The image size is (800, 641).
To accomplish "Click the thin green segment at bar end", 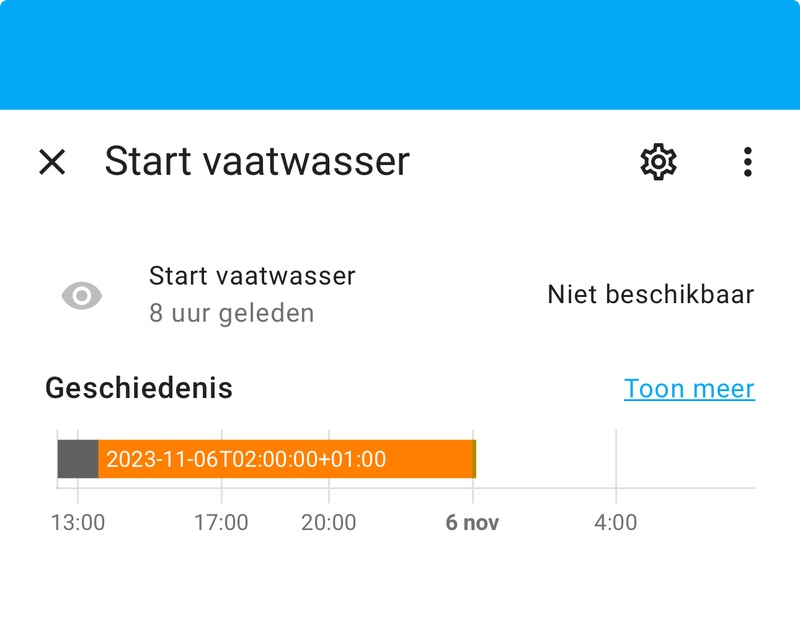I will 474,459.
